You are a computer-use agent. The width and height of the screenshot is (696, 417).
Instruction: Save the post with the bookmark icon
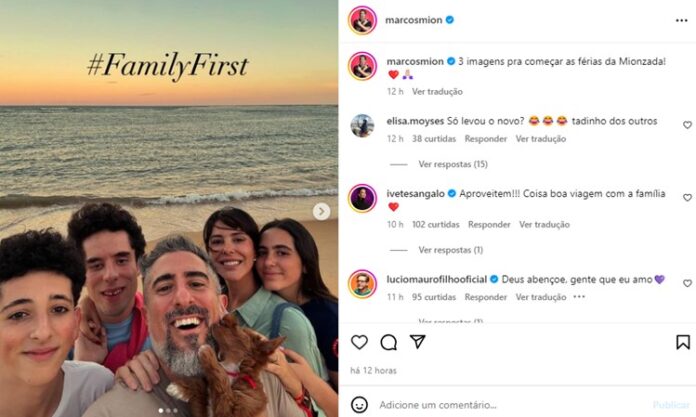coord(683,342)
